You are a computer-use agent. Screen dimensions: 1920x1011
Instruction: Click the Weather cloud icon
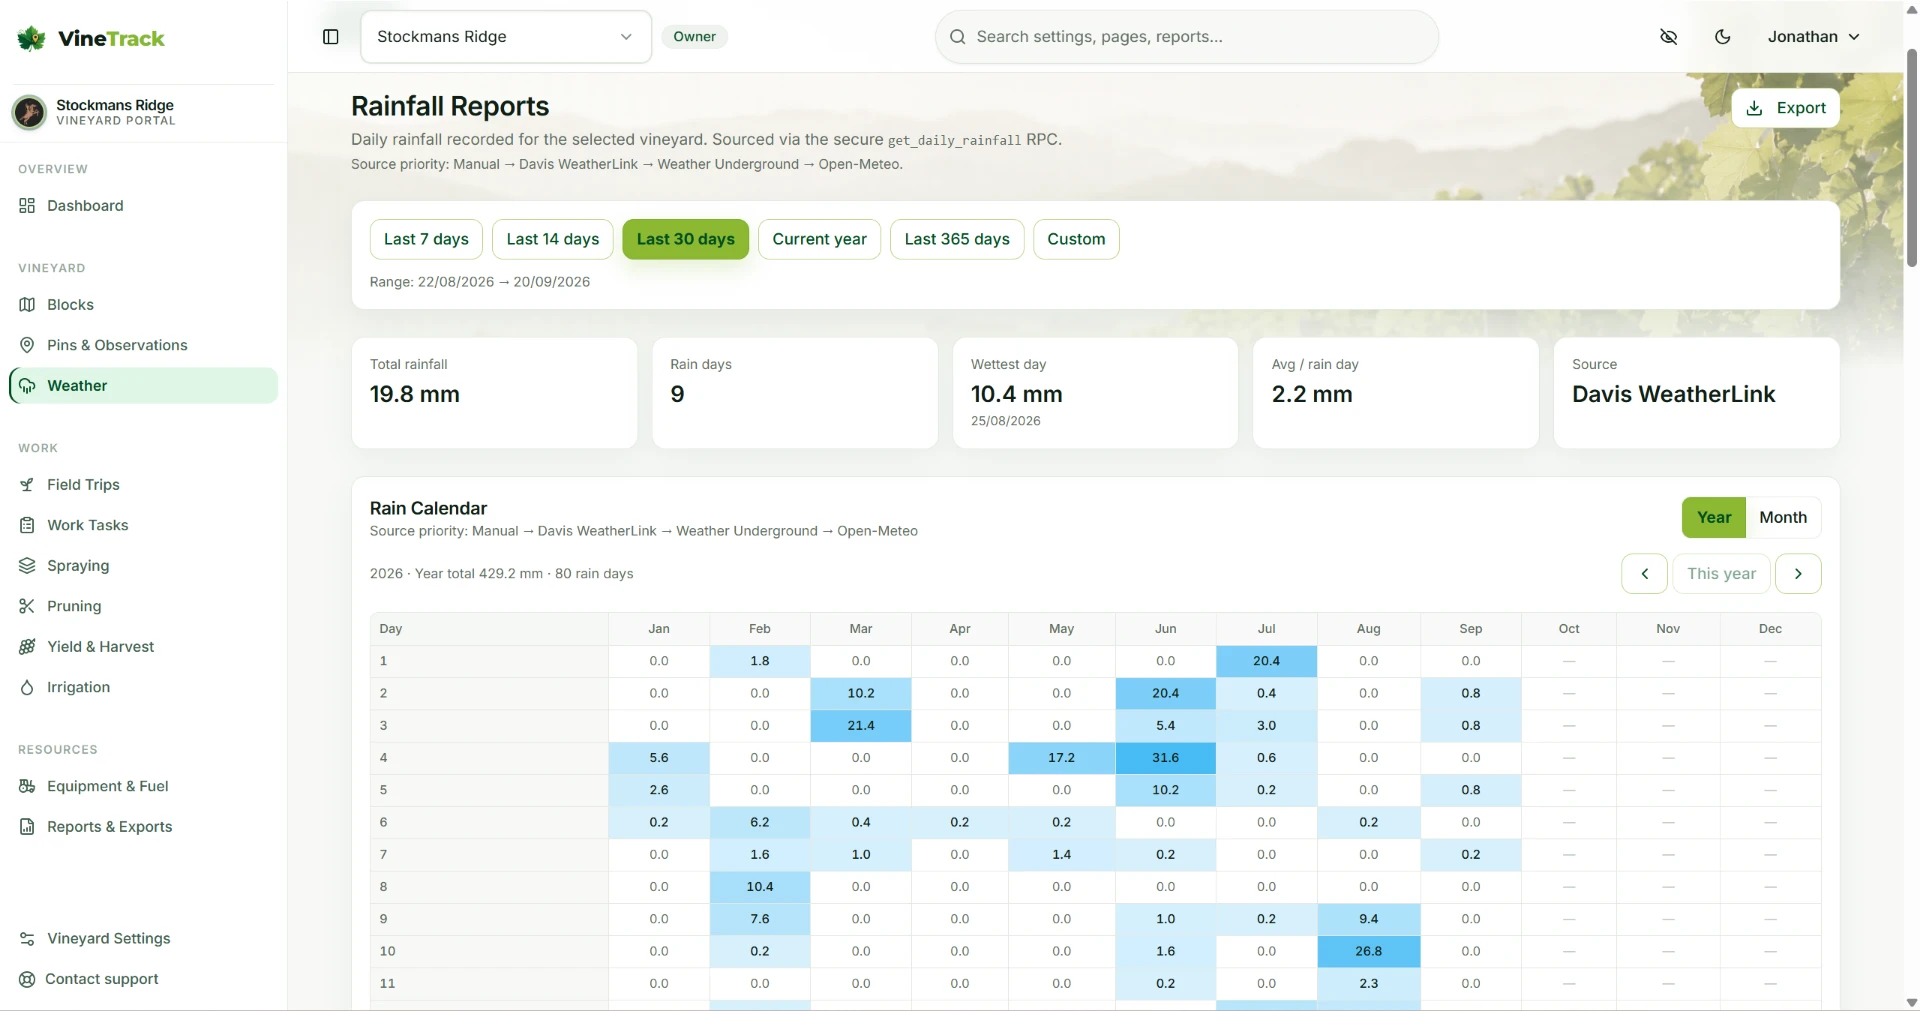(27, 386)
